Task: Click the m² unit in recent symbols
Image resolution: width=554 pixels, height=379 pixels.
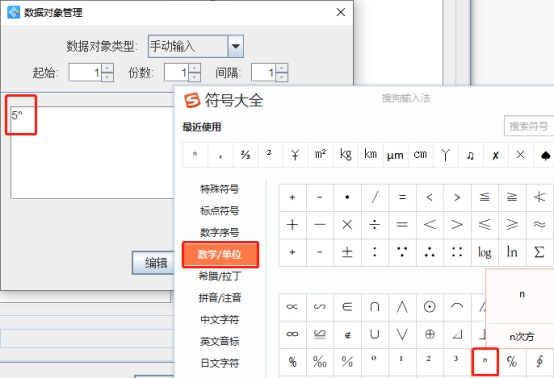Action: coord(320,155)
